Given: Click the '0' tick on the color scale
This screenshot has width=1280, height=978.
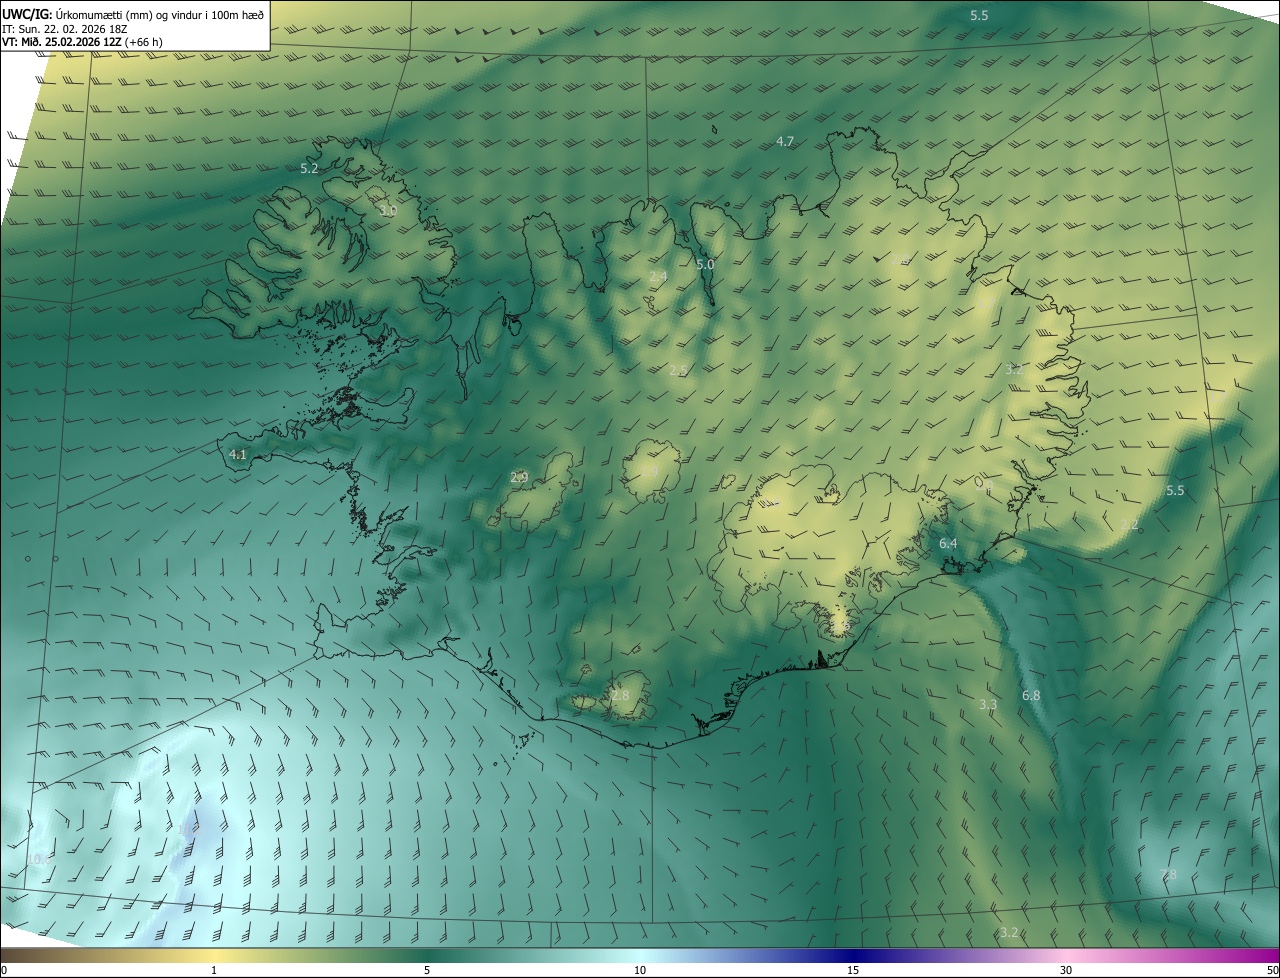Looking at the screenshot, I should [x=4, y=970].
